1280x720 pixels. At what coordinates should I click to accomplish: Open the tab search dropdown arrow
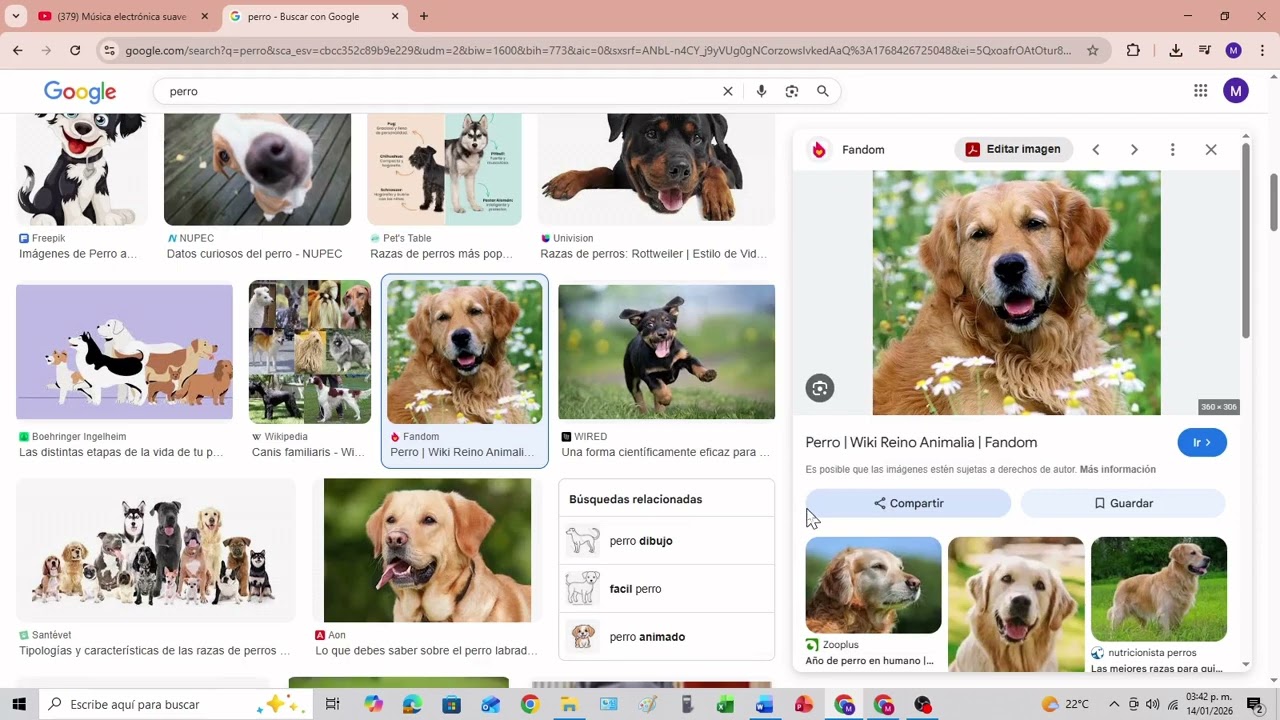pyautogui.click(x=15, y=16)
